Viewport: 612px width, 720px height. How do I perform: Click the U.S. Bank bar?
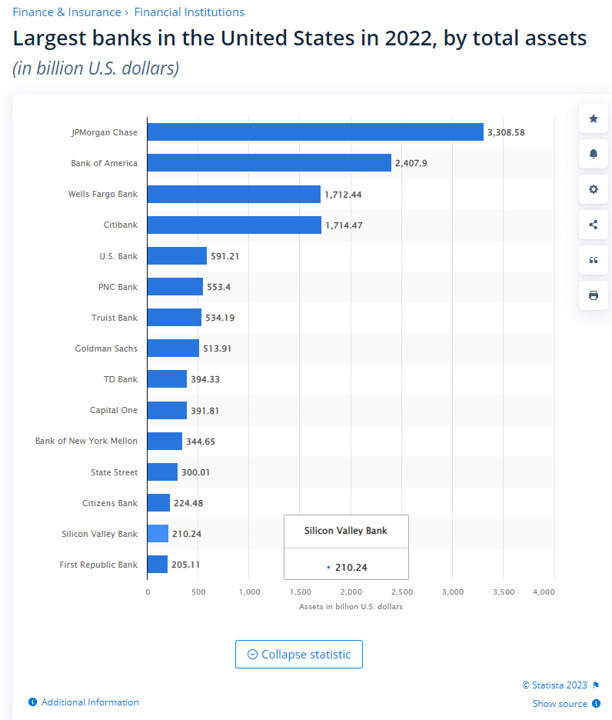coord(177,256)
